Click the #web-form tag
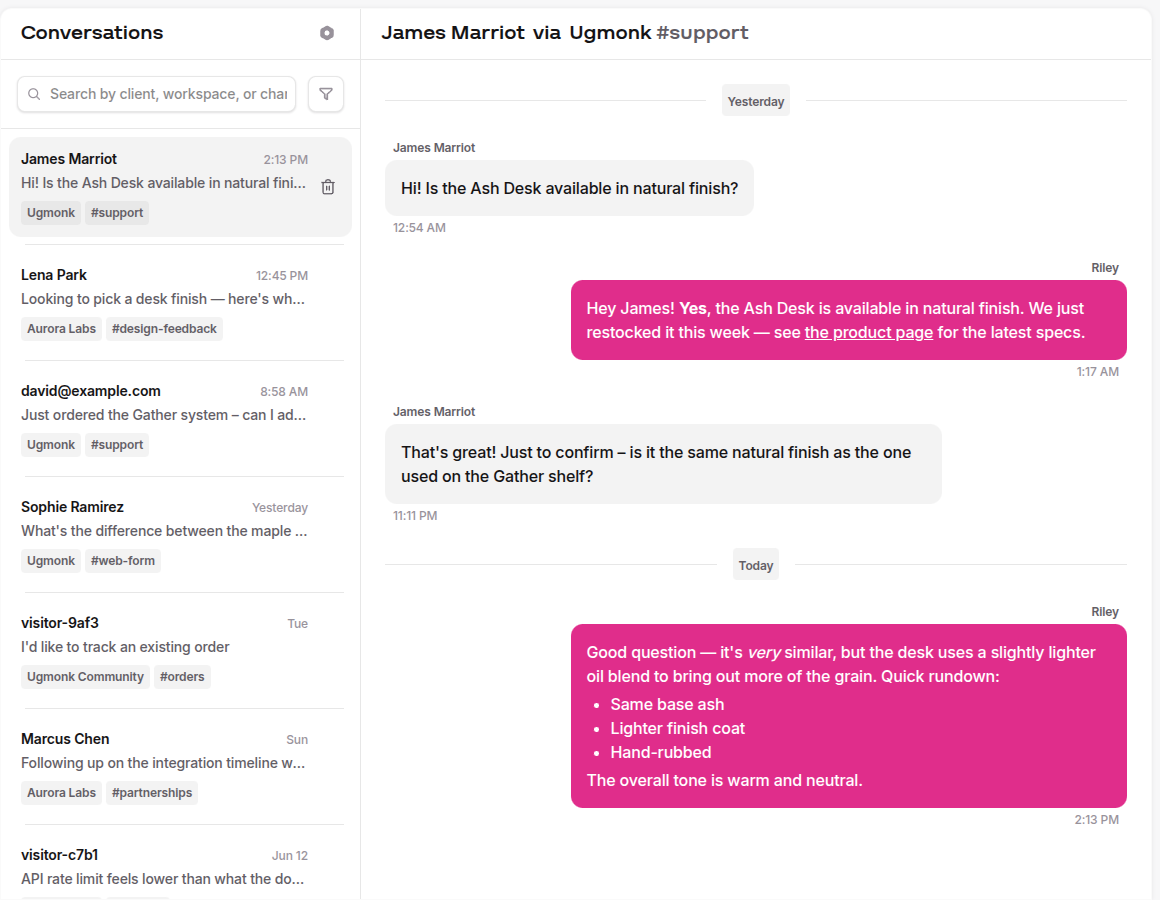This screenshot has height=900, width=1160. coord(123,561)
